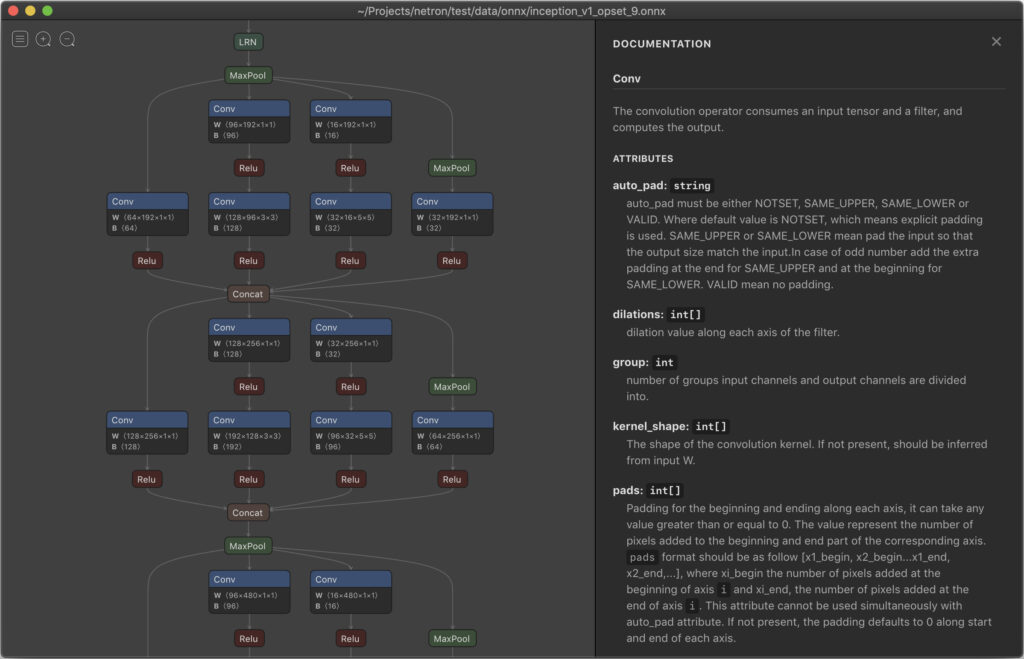1024x659 pixels.
Task: Click the green MaxPool node in the middle row
Action: point(451,386)
